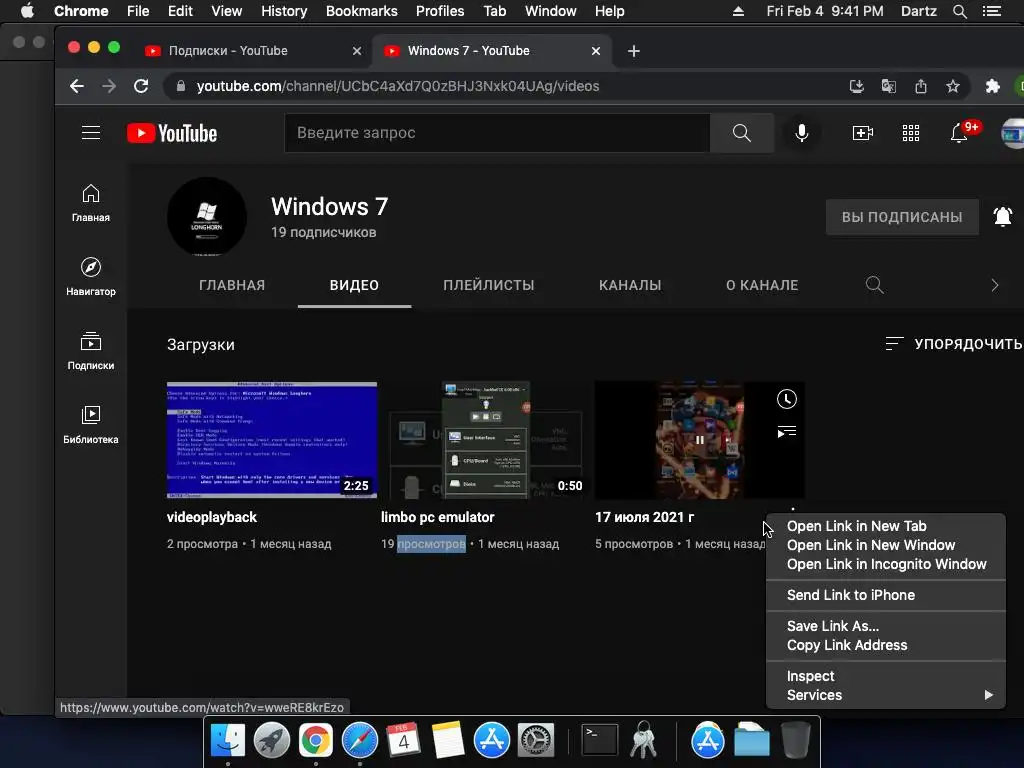1024x768 pixels.
Task: Click the search field Введите запрос
Action: point(497,133)
